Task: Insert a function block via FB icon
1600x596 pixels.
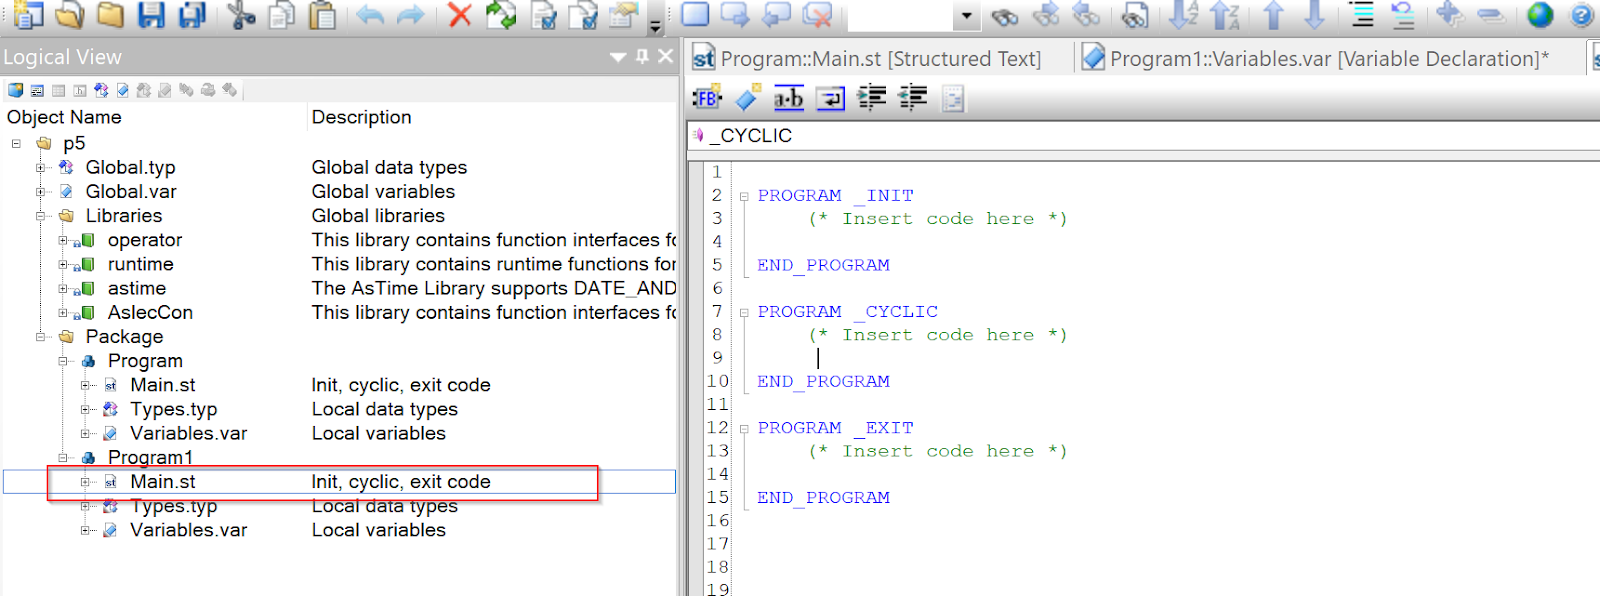Action: pyautogui.click(x=707, y=98)
